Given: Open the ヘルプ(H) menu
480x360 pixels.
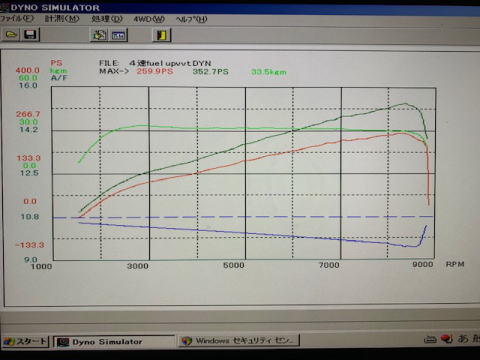Looking at the screenshot, I should click(191, 19).
